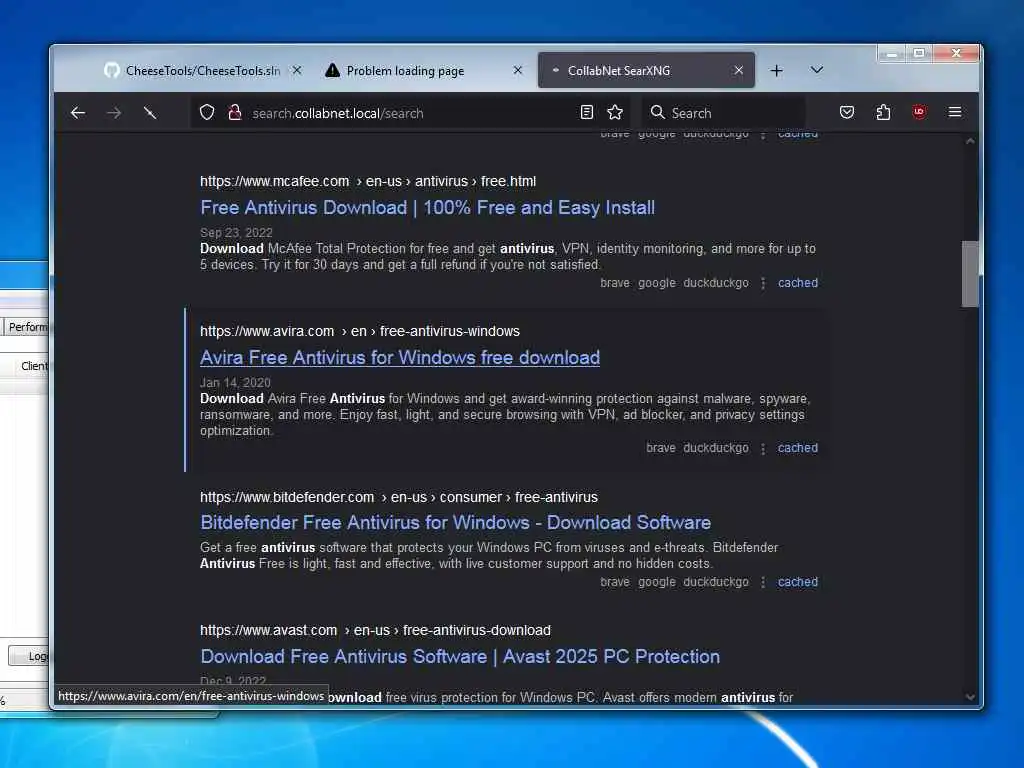Switch to the CheeseTools/CheeseTools.sln tab
This screenshot has height=768, width=1024.
[202, 71]
